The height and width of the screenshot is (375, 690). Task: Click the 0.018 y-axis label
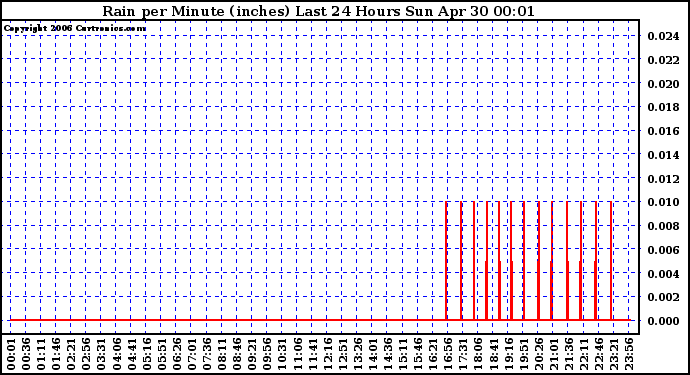[663, 107]
